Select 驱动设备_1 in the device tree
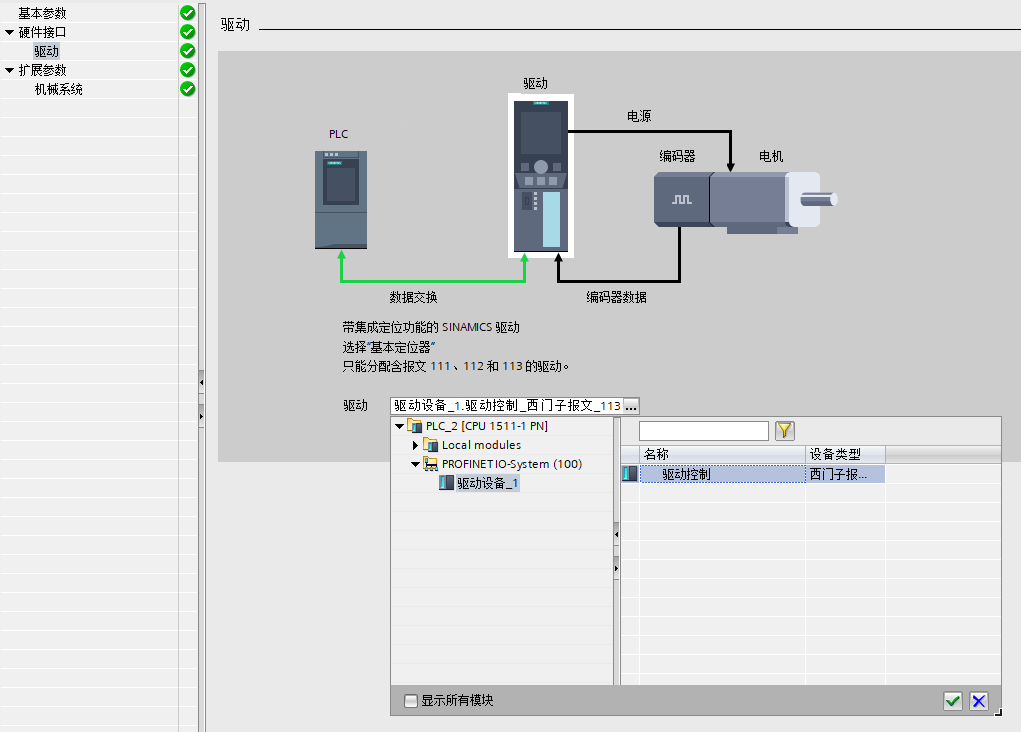Viewport: 1021px width, 732px height. click(487, 483)
